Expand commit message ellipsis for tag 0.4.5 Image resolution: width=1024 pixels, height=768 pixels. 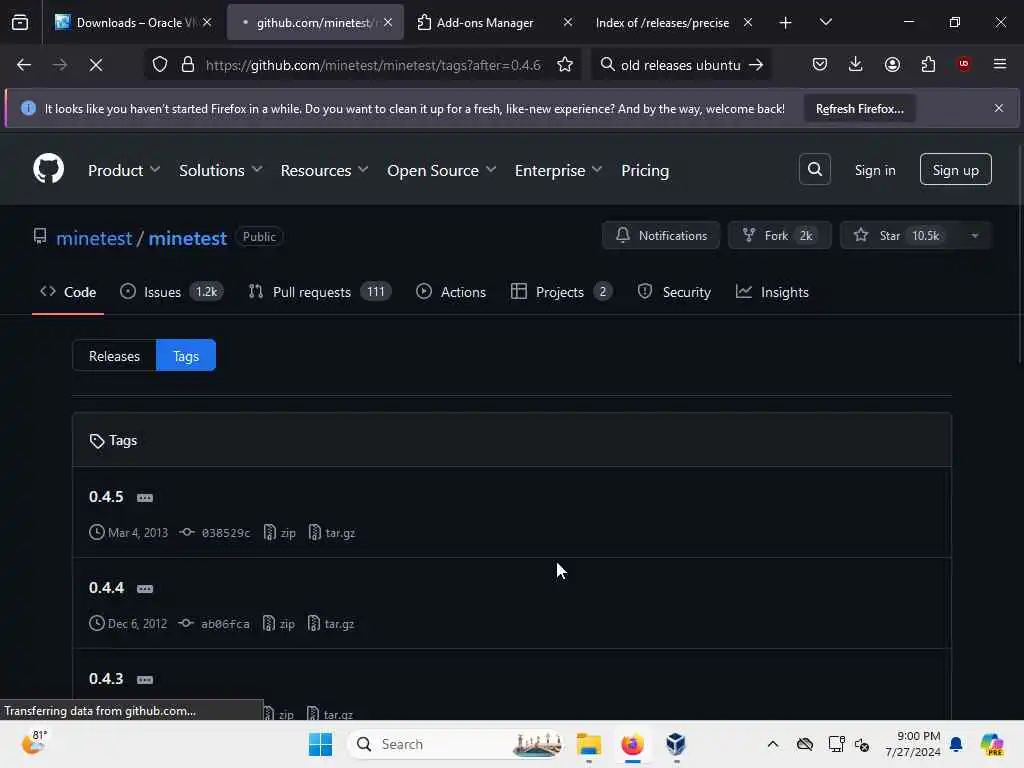click(x=145, y=498)
